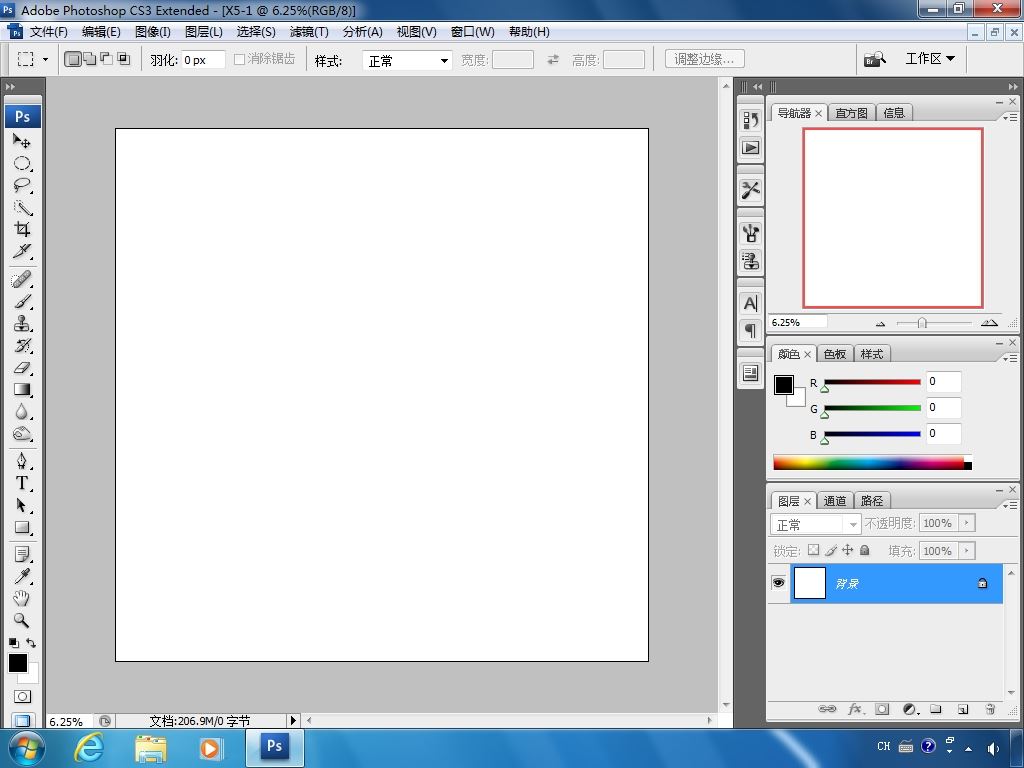Viewport: 1024px width, 768px height.
Task: Select the Blur tool
Action: (22, 411)
